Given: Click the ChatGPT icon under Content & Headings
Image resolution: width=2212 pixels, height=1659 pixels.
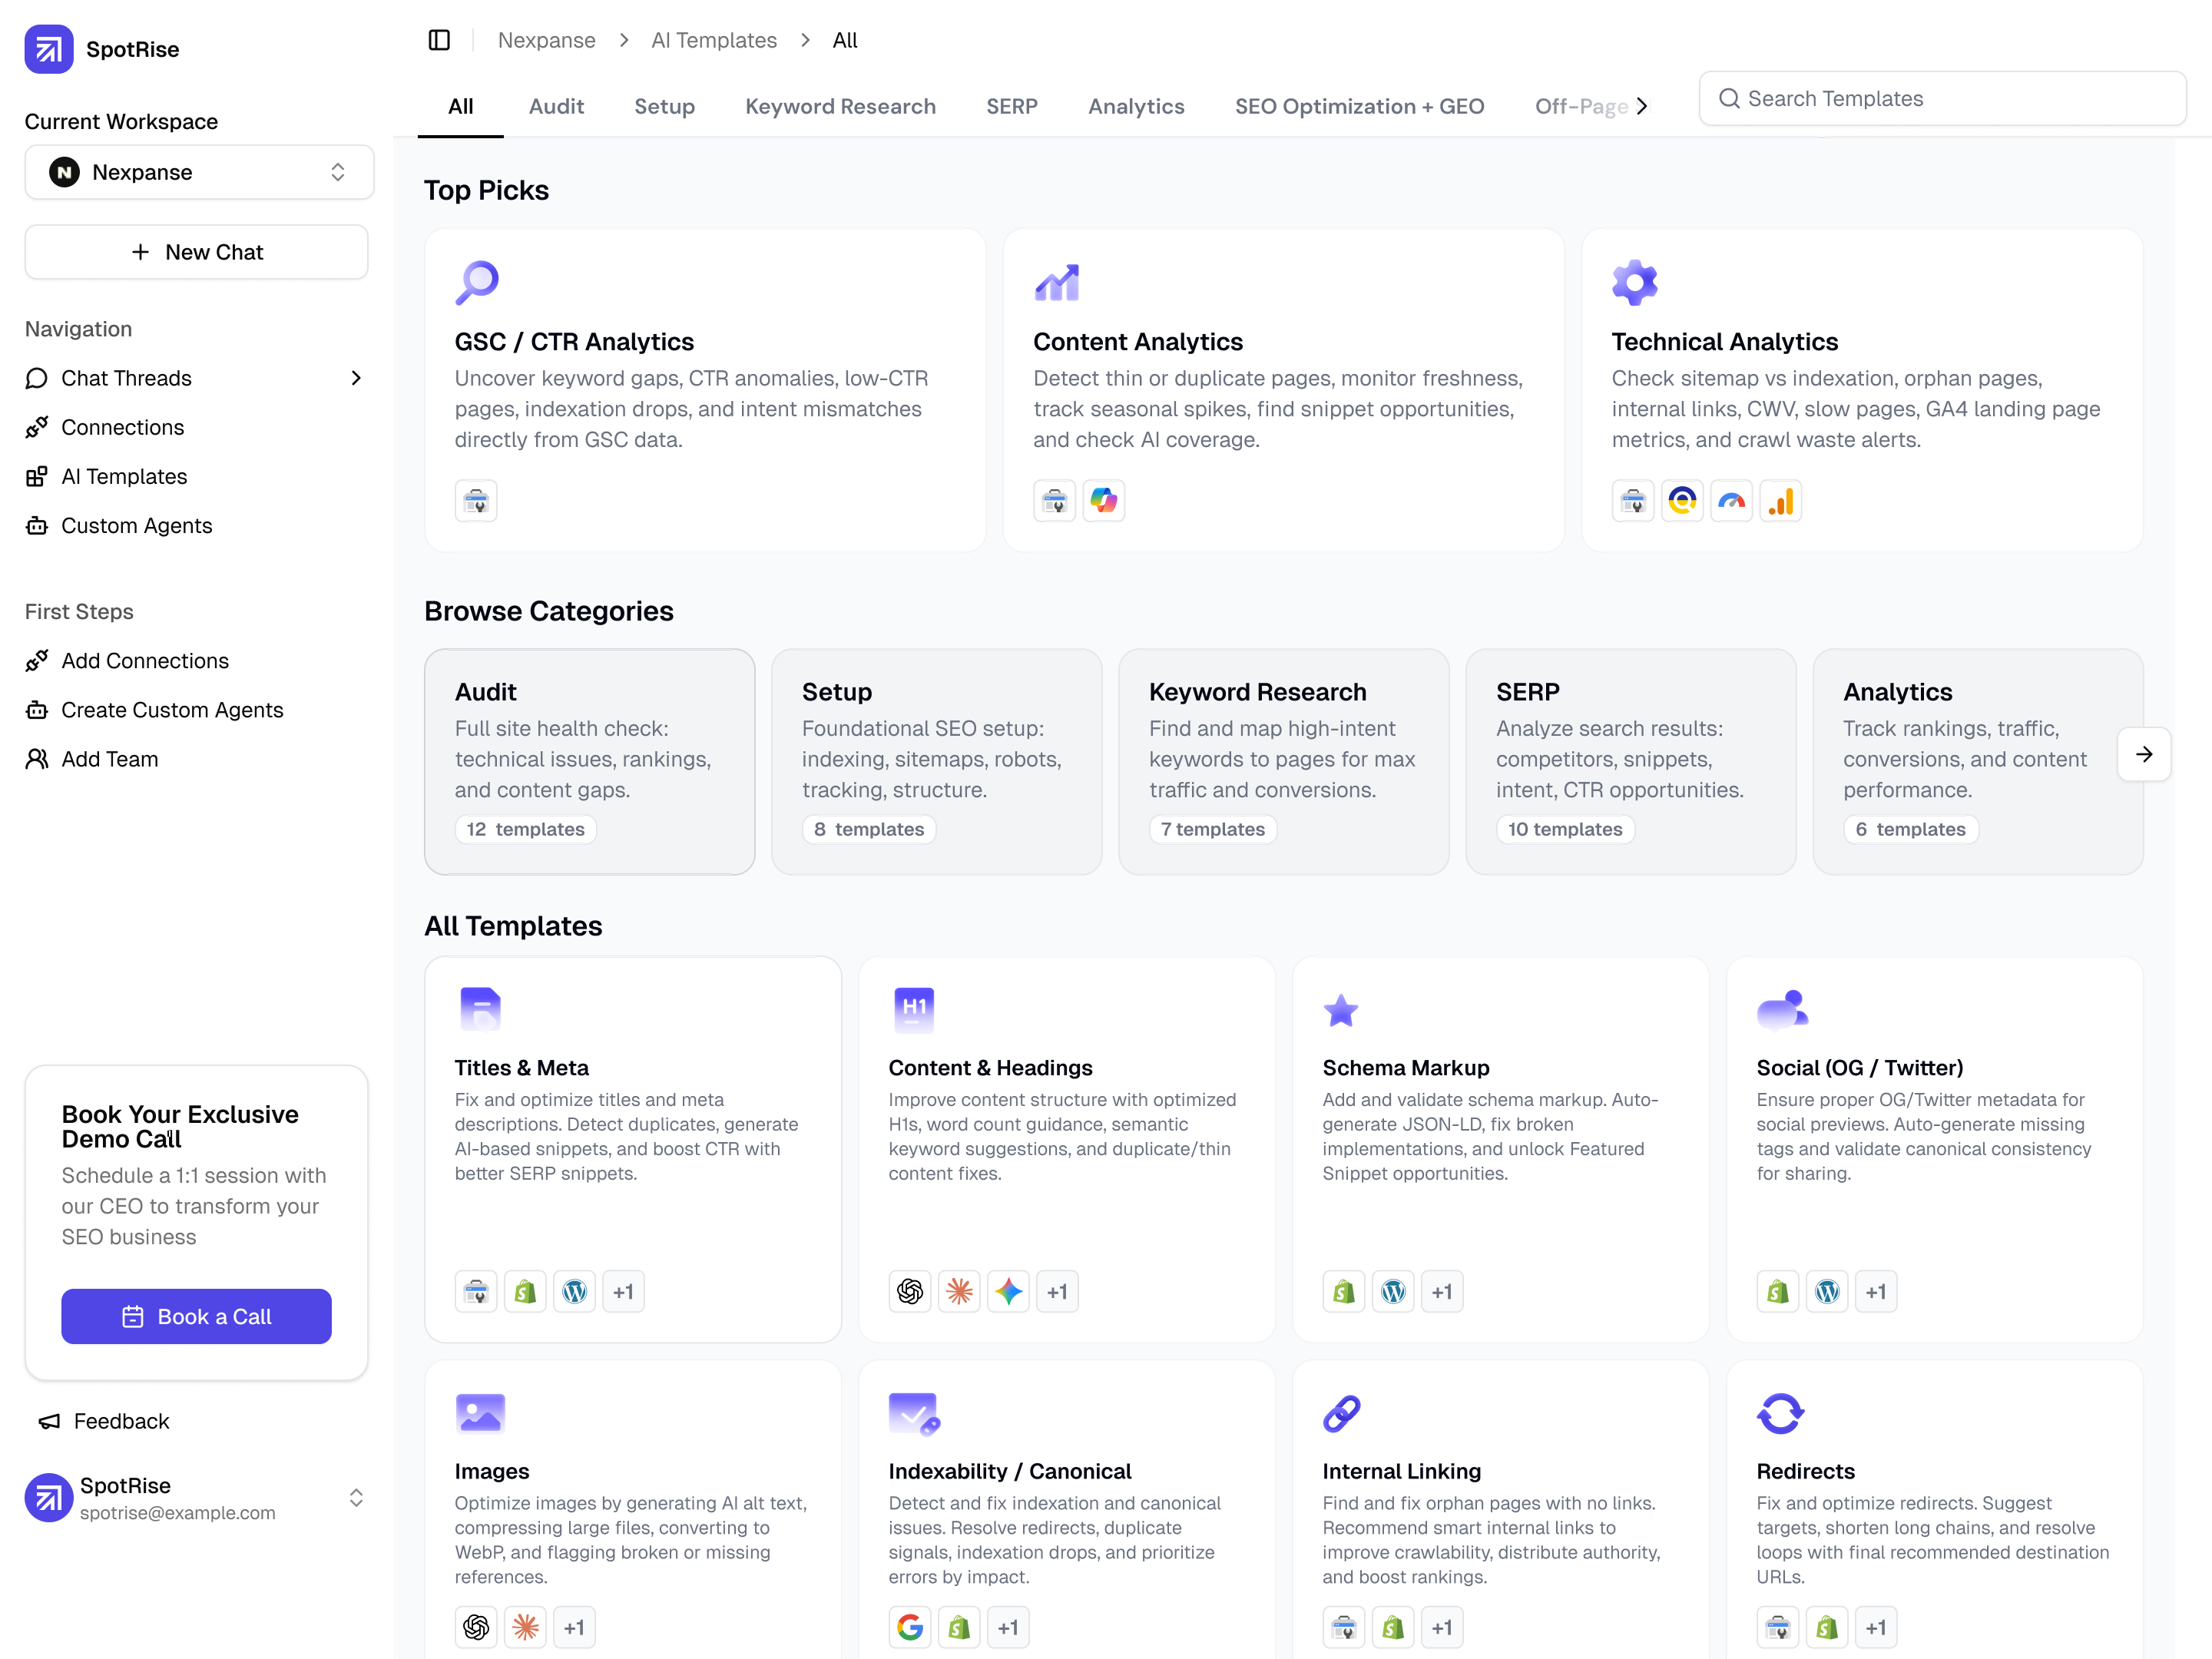Looking at the screenshot, I should tap(910, 1292).
